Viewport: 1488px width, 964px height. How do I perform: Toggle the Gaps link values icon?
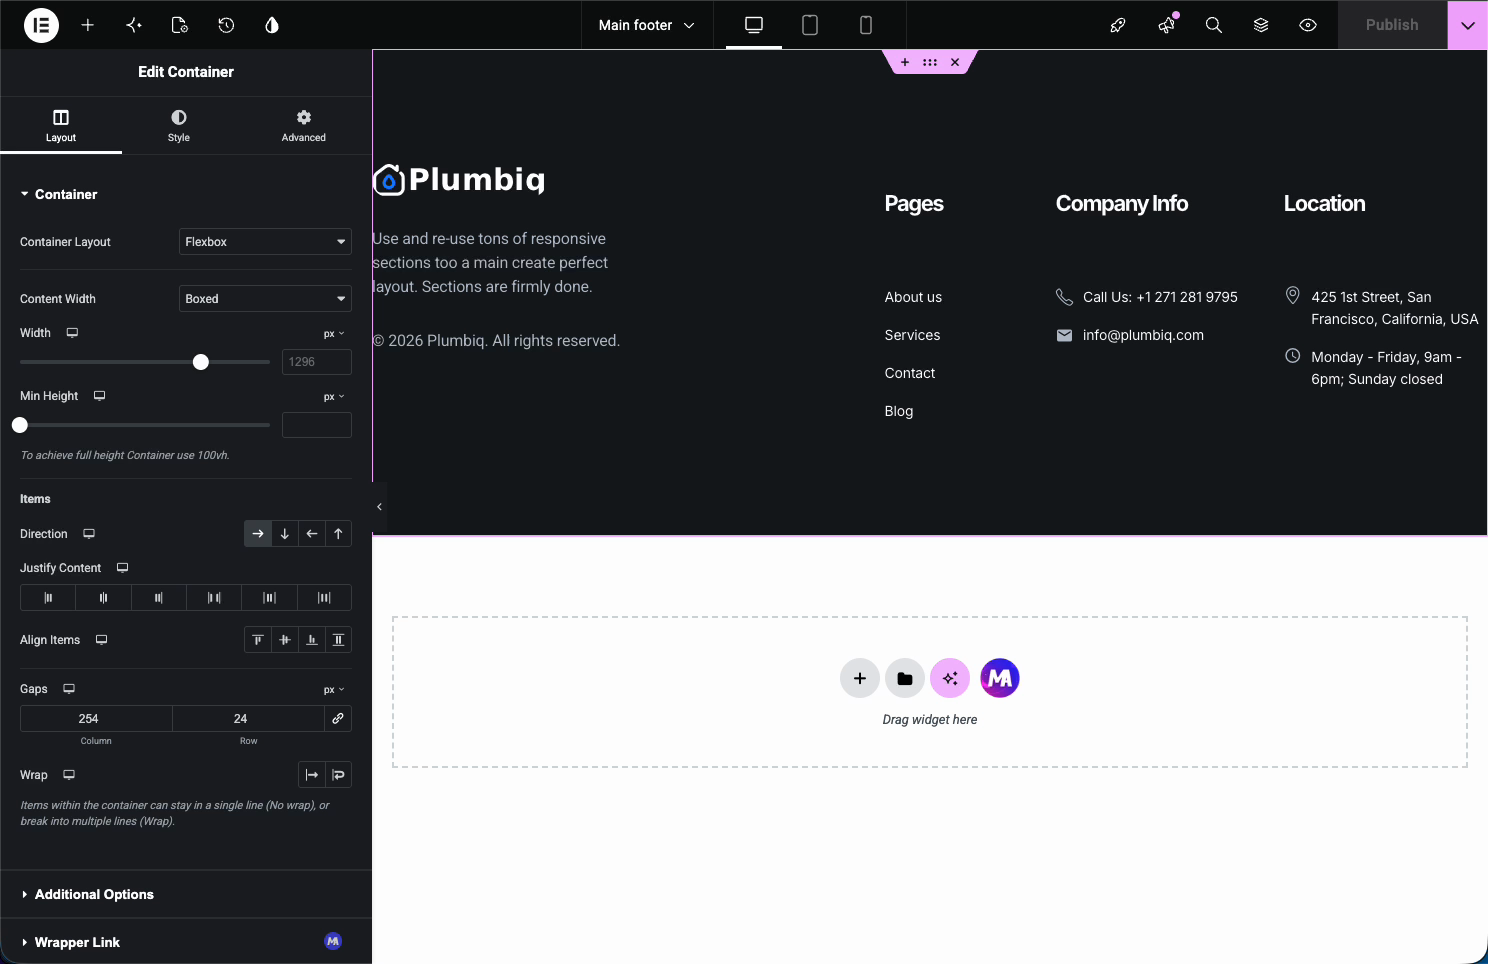[x=338, y=719]
